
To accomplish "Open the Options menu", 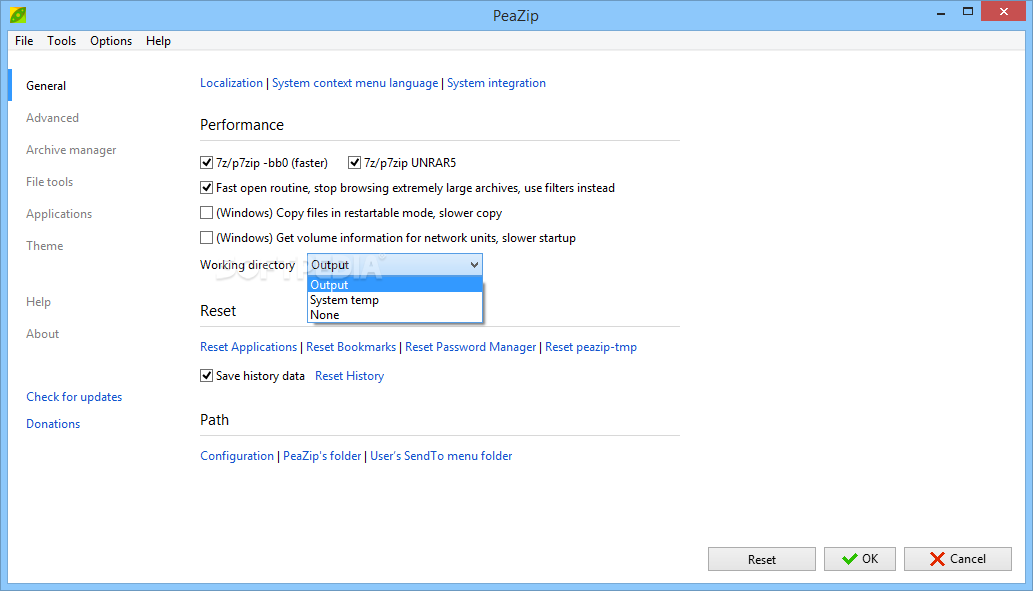I will point(111,41).
